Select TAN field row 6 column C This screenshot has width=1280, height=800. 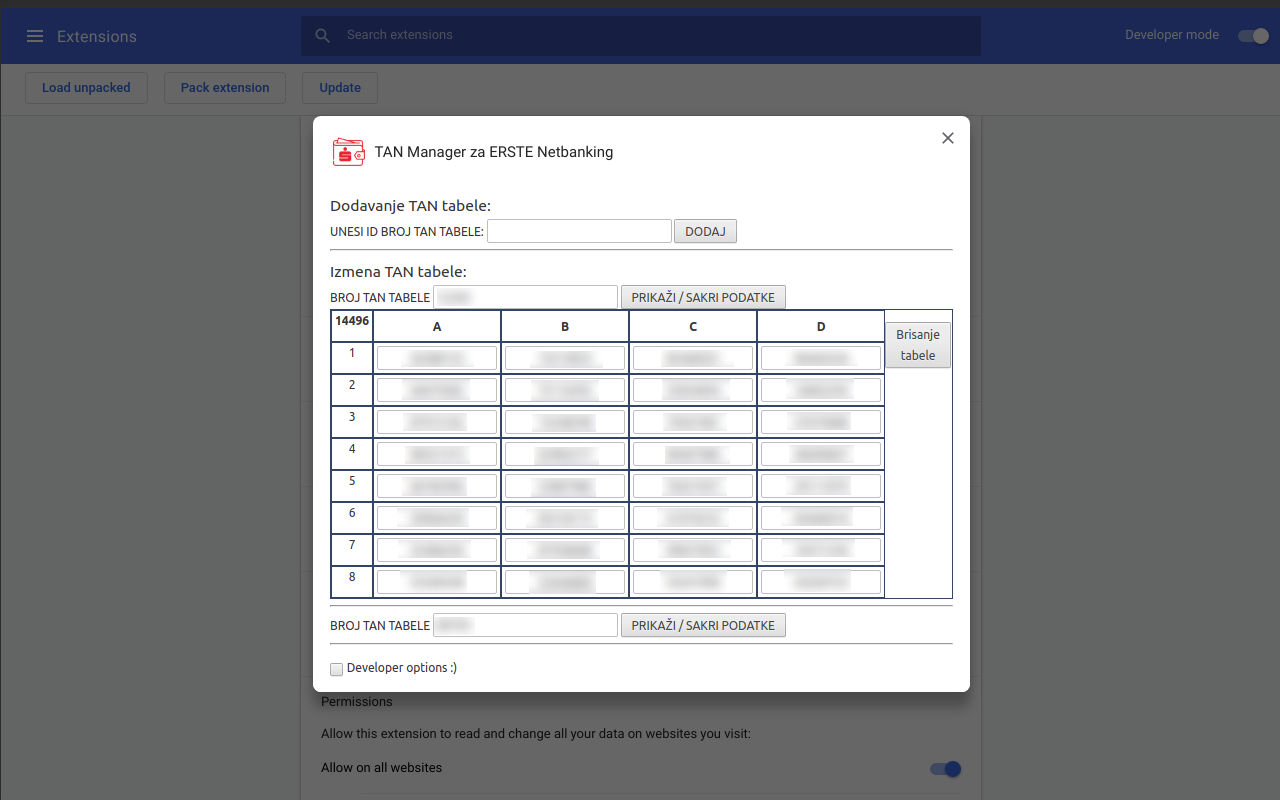693,518
